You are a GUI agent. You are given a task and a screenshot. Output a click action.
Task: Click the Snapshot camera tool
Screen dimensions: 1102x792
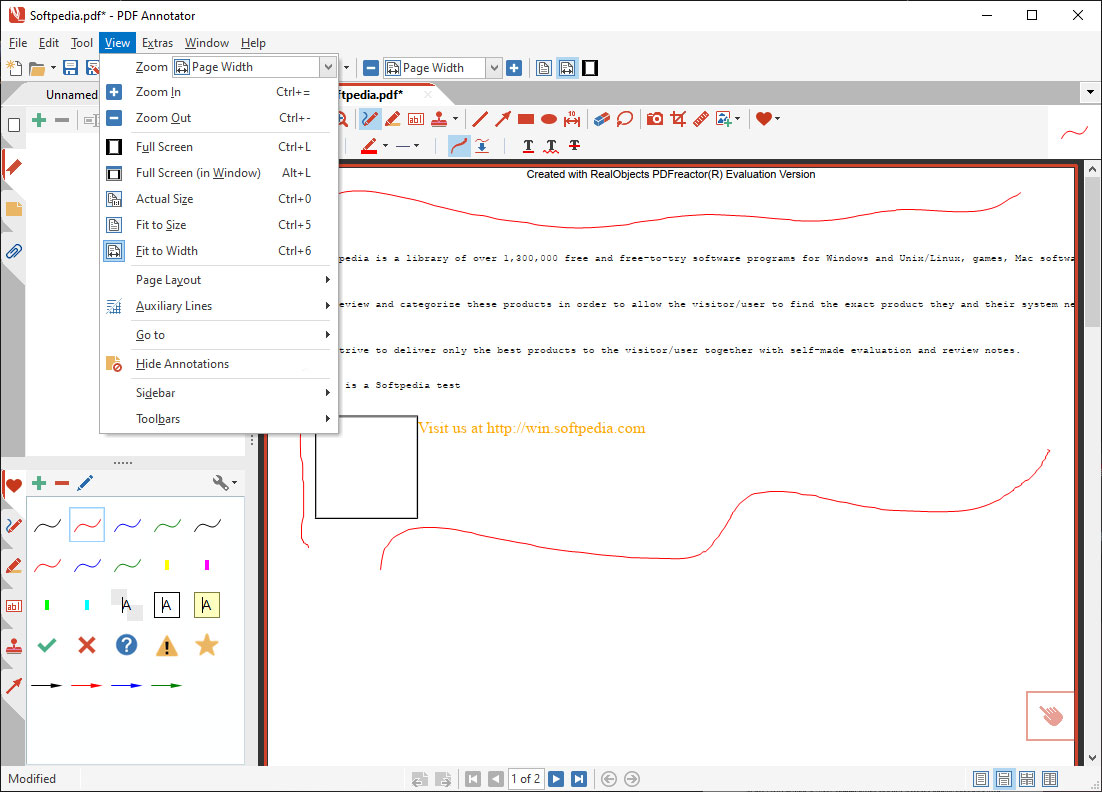click(x=655, y=119)
